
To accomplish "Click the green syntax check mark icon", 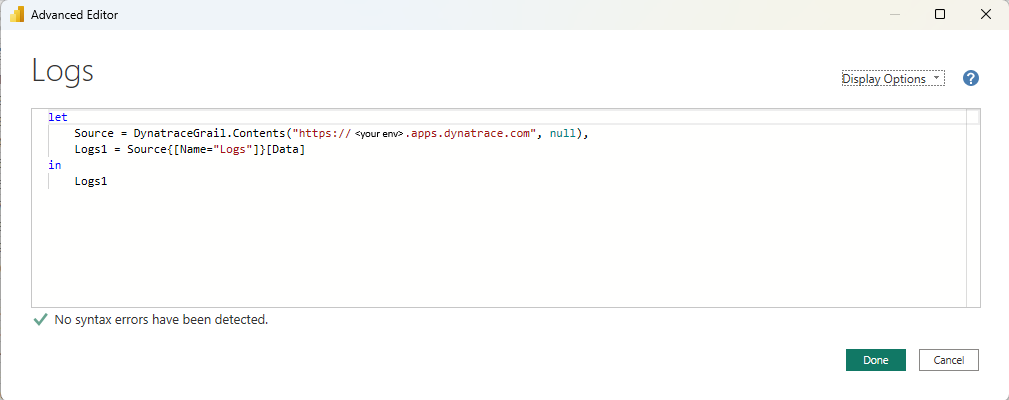I will pos(40,319).
